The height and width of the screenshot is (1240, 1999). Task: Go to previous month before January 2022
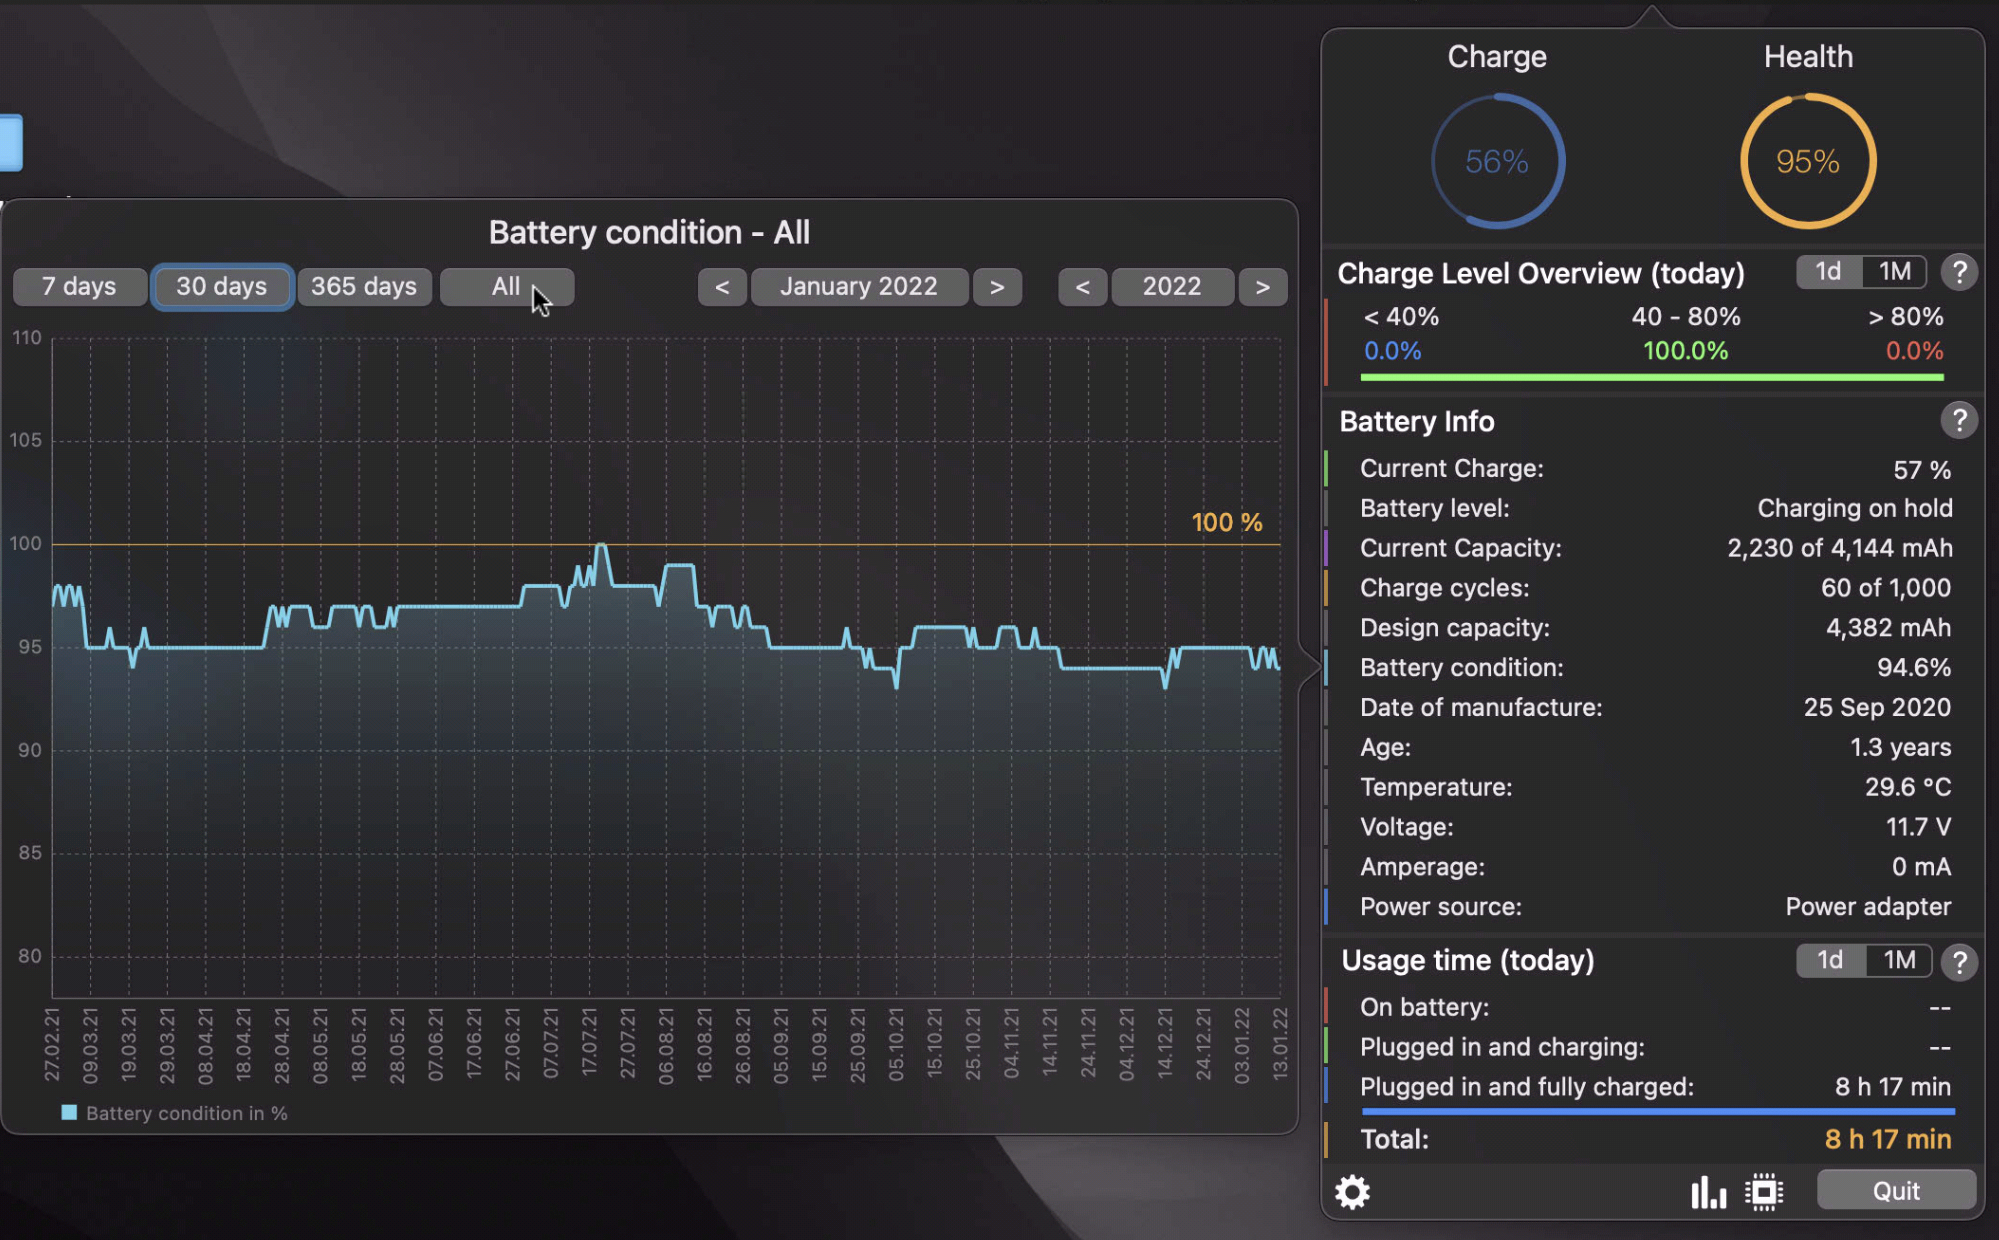pos(722,287)
